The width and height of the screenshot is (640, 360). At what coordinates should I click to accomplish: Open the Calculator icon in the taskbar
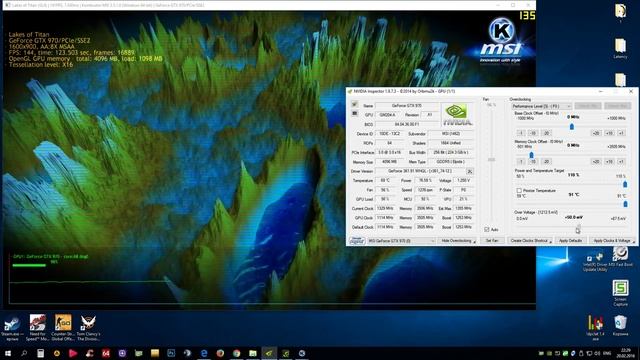[x=40, y=353]
